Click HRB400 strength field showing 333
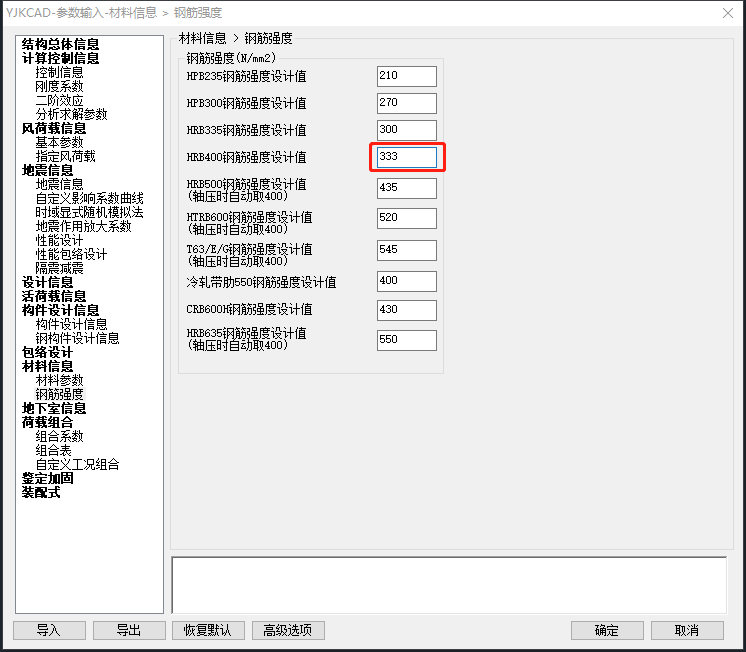This screenshot has height=652, width=746. [407, 157]
